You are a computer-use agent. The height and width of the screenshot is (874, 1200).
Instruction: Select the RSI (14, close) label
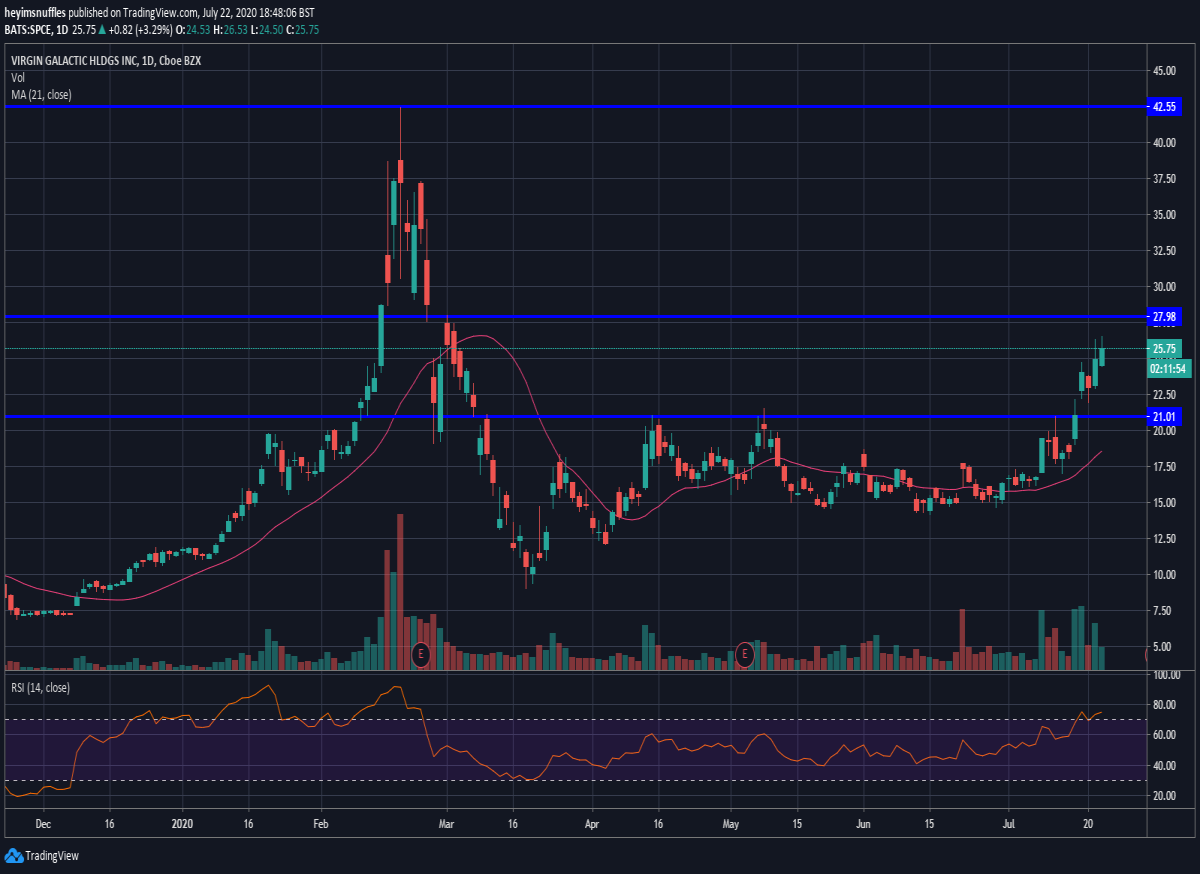(40, 687)
